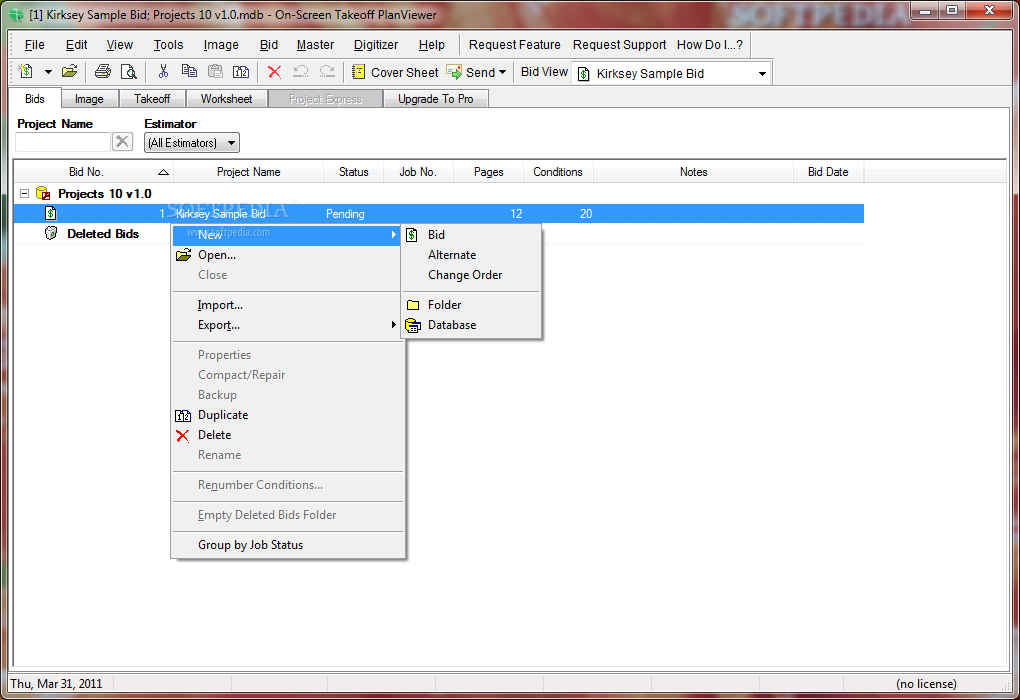Viewport: 1020px width, 700px height.
Task: Open the New Bid toolbar dropdown arrow
Action: [47, 72]
